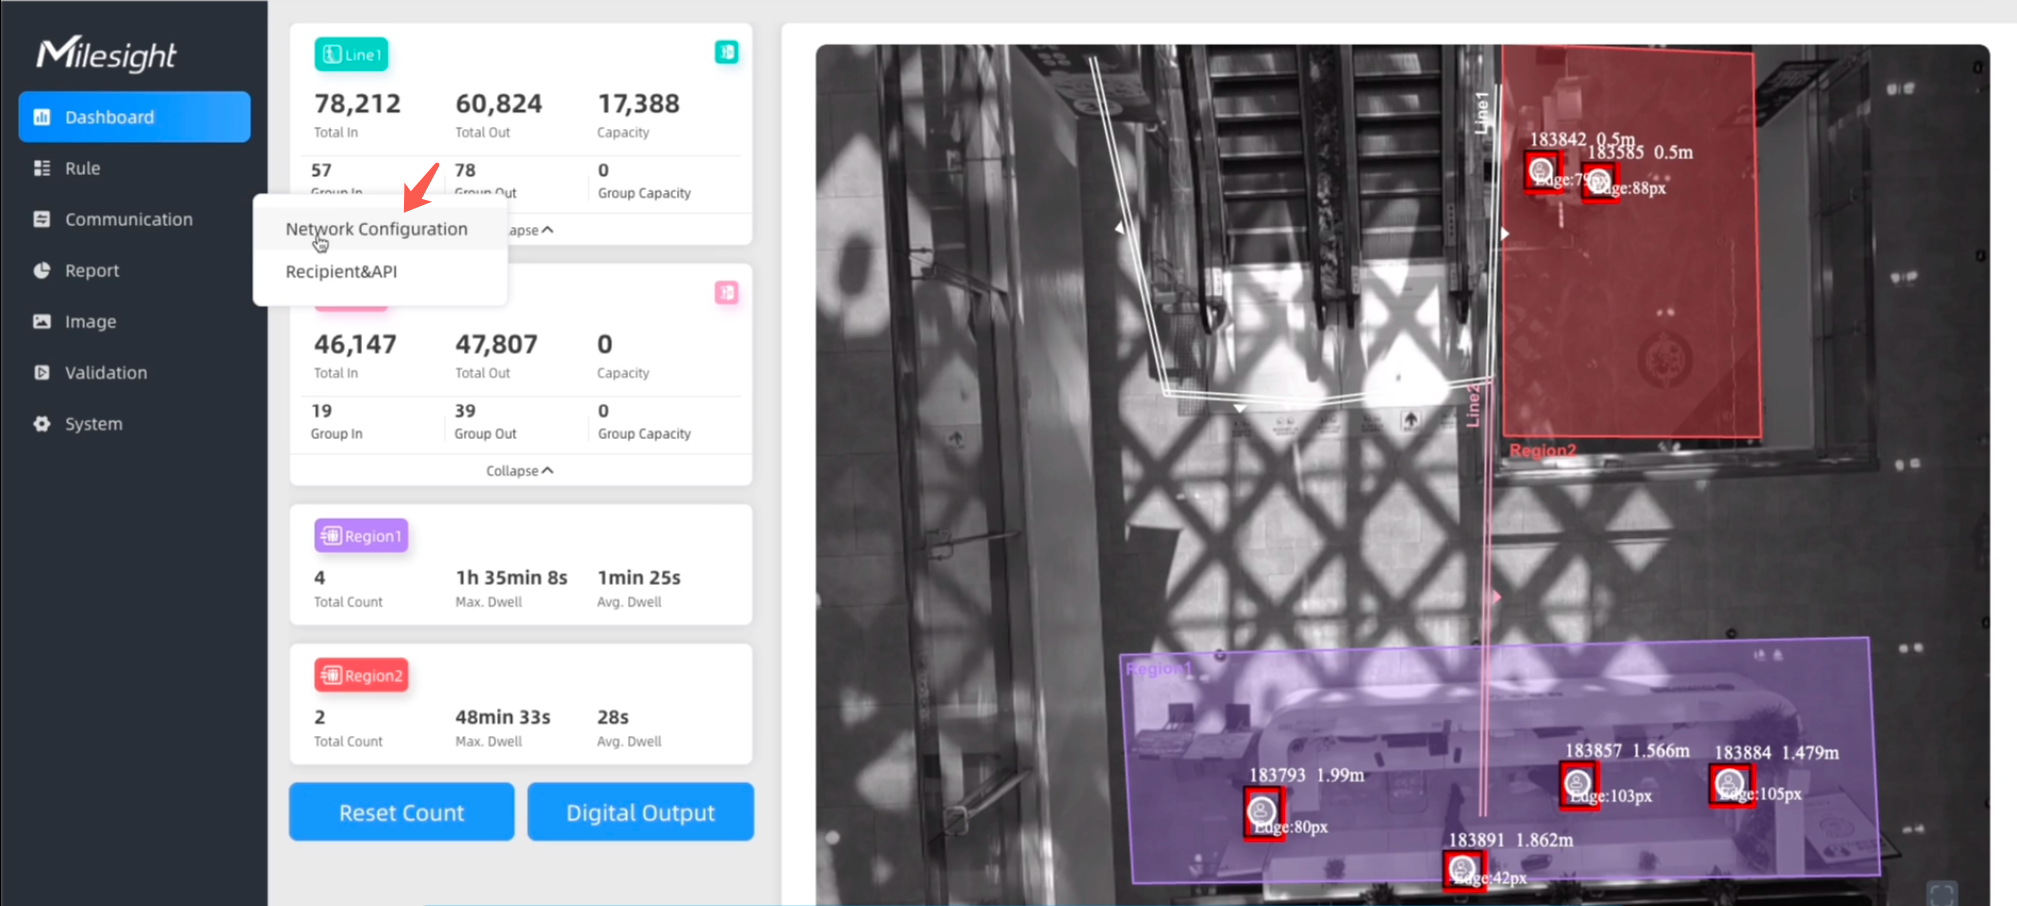This screenshot has width=2017, height=906.
Task: Select the purple Region1 tag
Action: pyautogui.click(x=361, y=536)
